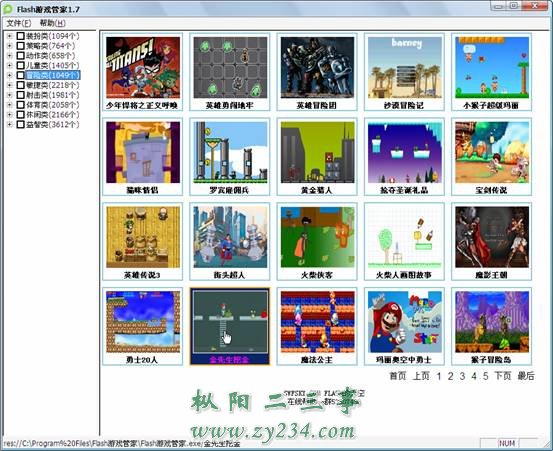
Task: Select the 沙漠冒险记 barney game thumbnail
Action: tap(405, 68)
